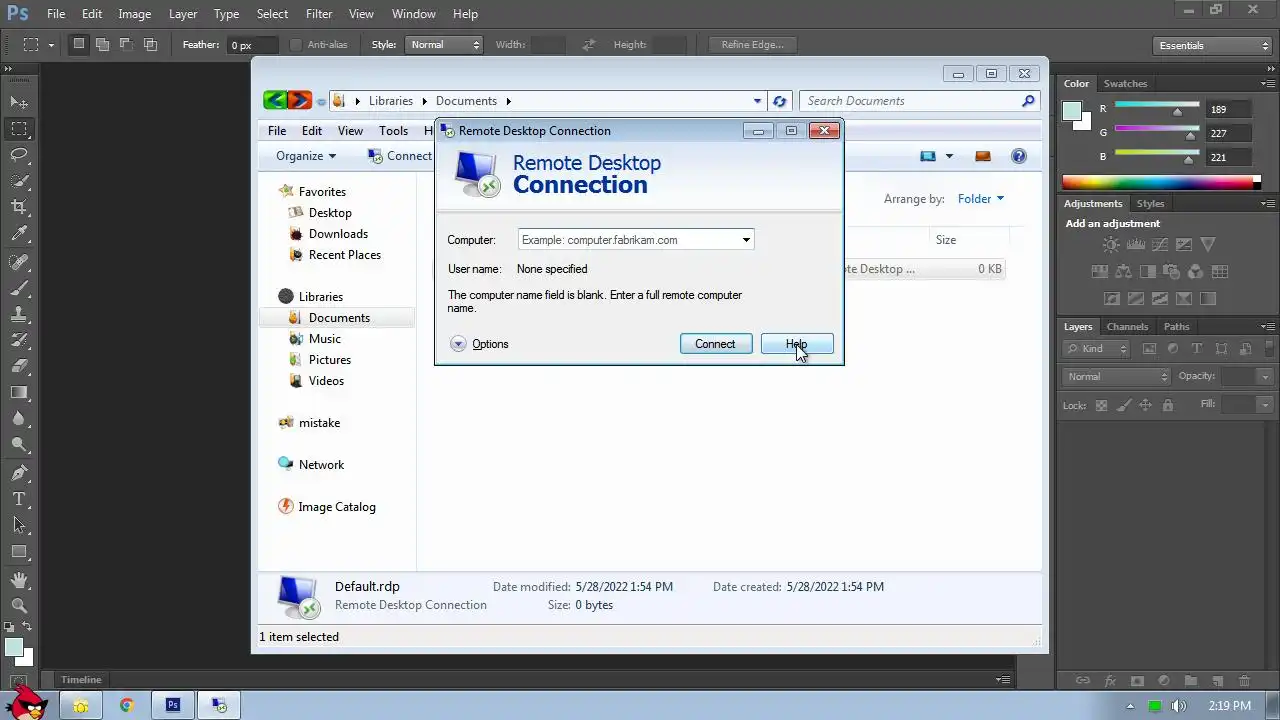Image resolution: width=1280 pixels, height=720 pixels.
Task: Add a Color Balance adjustment
Action: pyautogui.click(x=1123, y=272)
